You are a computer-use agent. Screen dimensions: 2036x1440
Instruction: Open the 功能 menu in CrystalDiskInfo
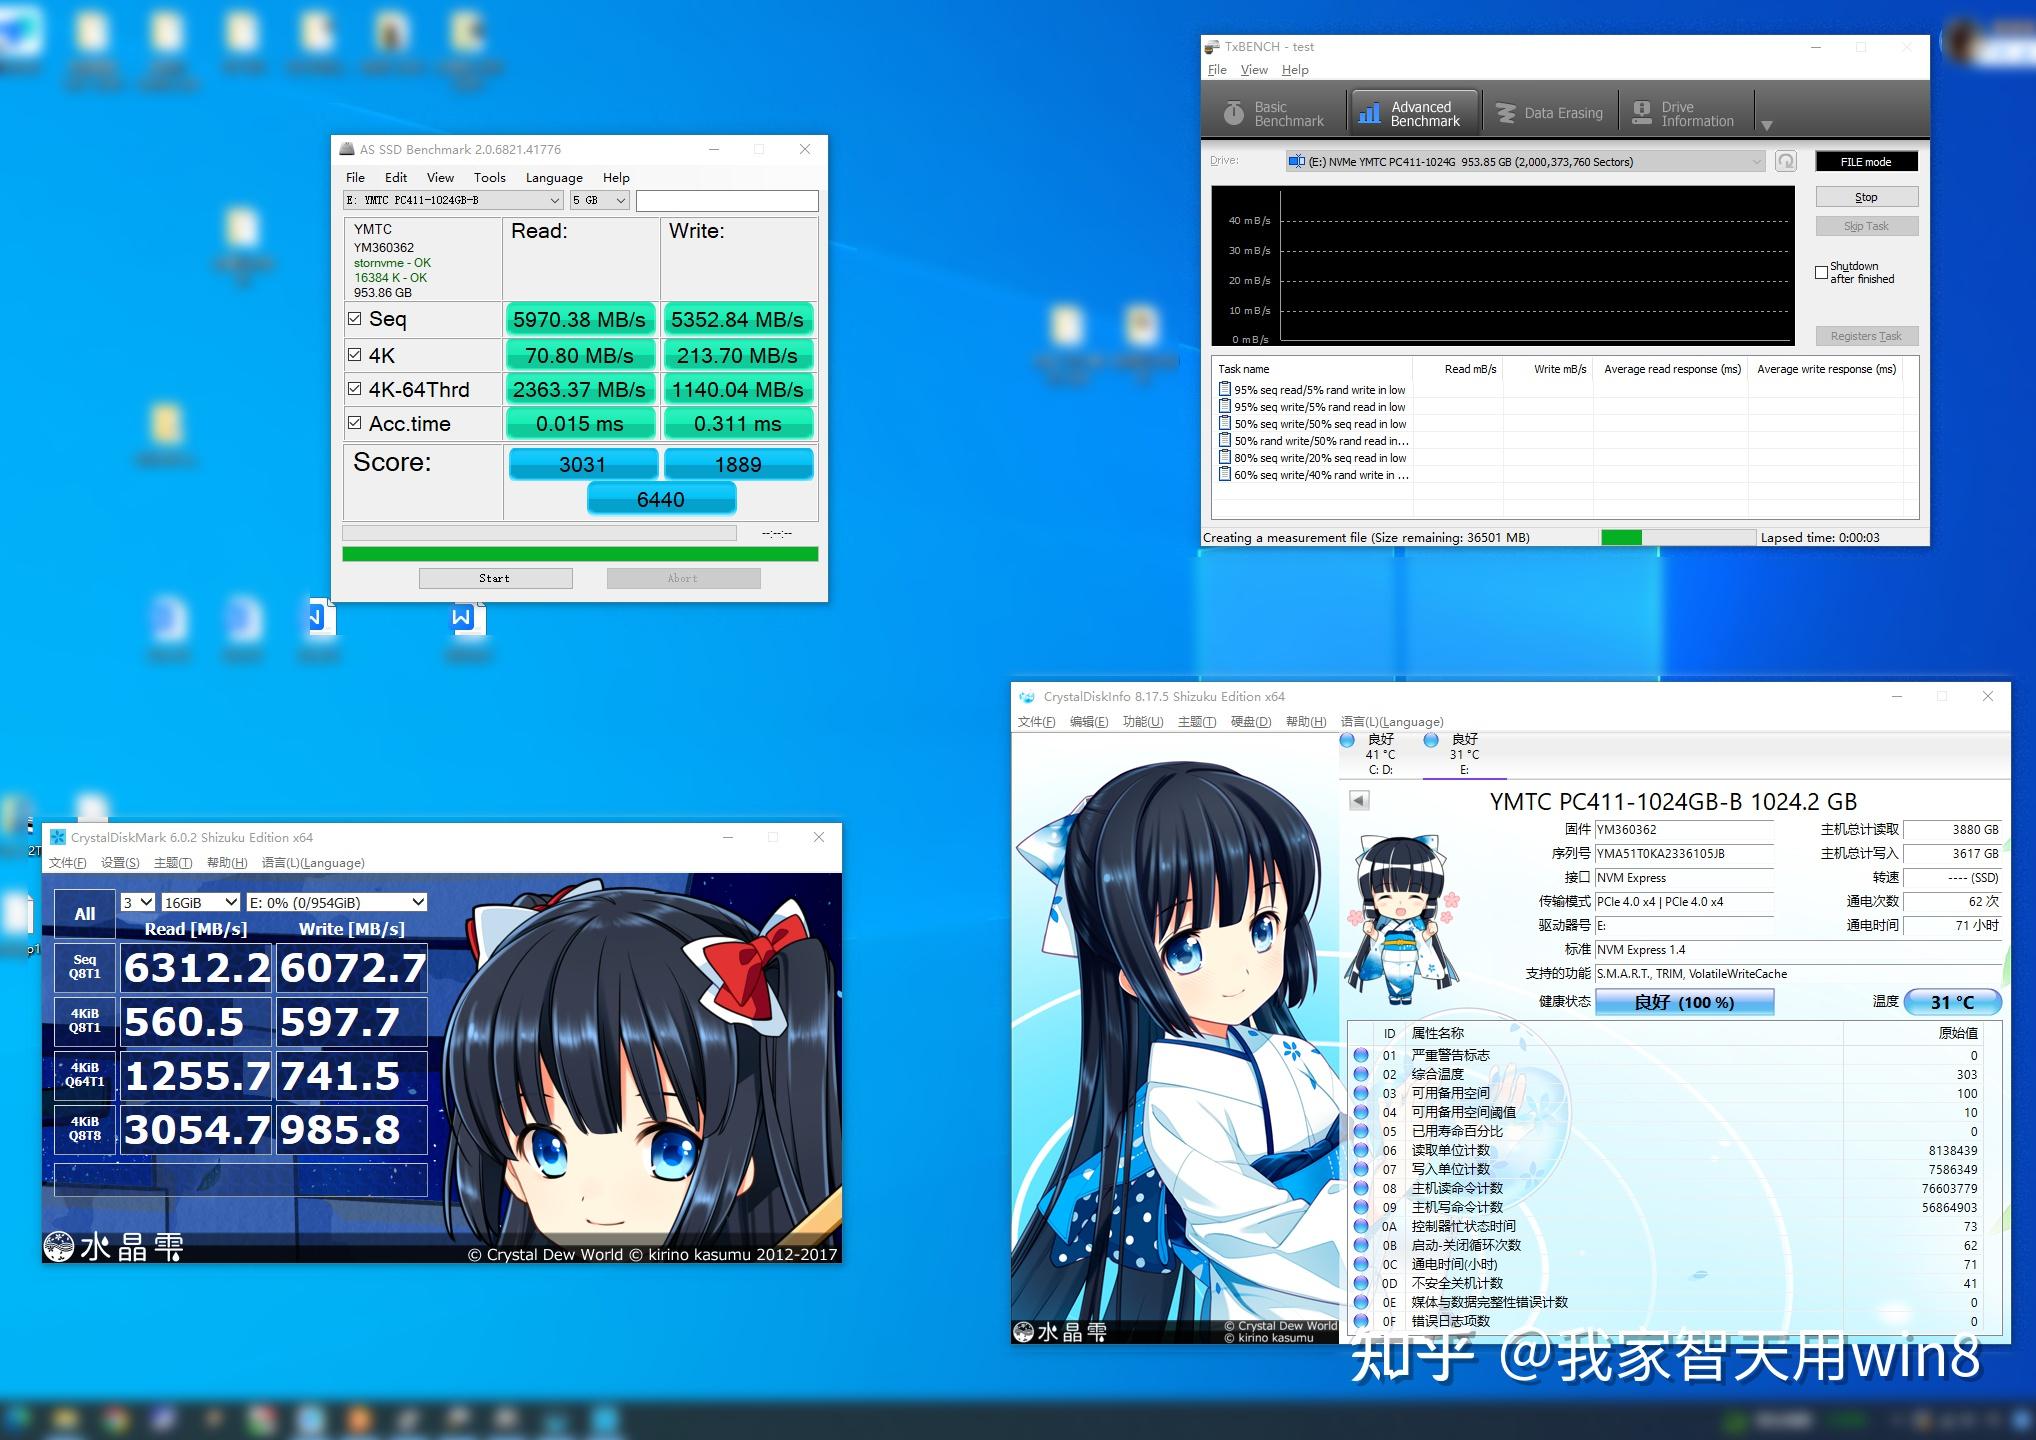[x=1142, y=722]
